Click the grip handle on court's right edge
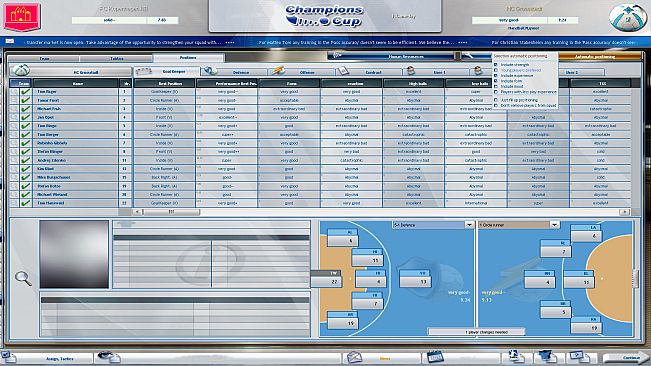 [635, 278]
